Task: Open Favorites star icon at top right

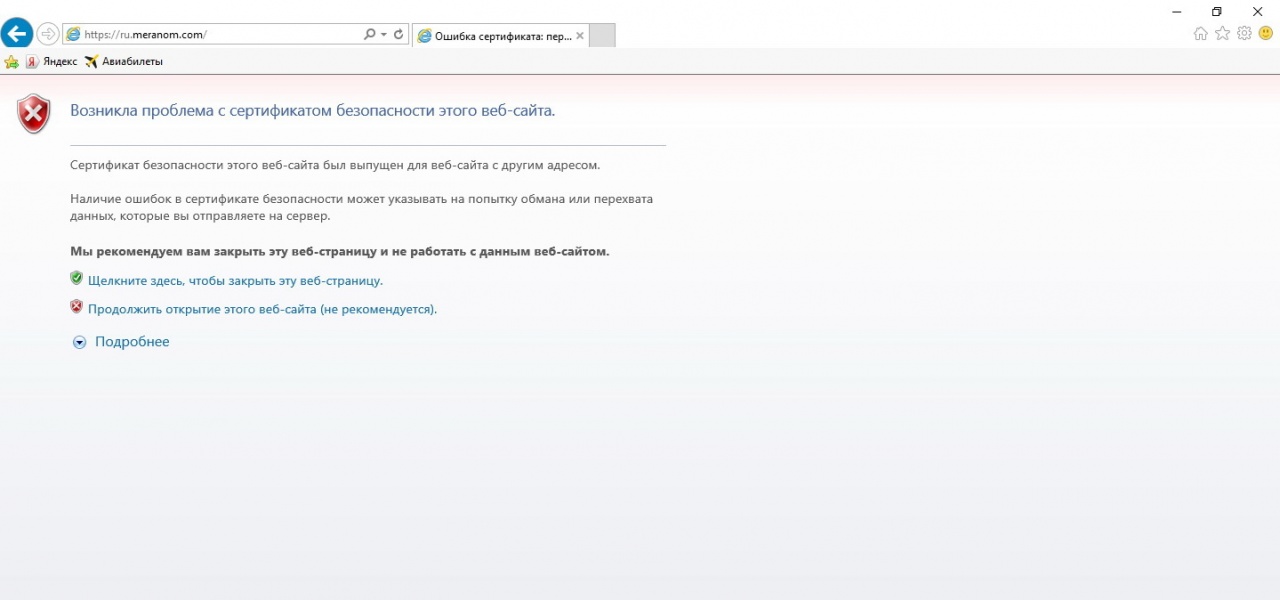Action: click(x=1222, y=34)
